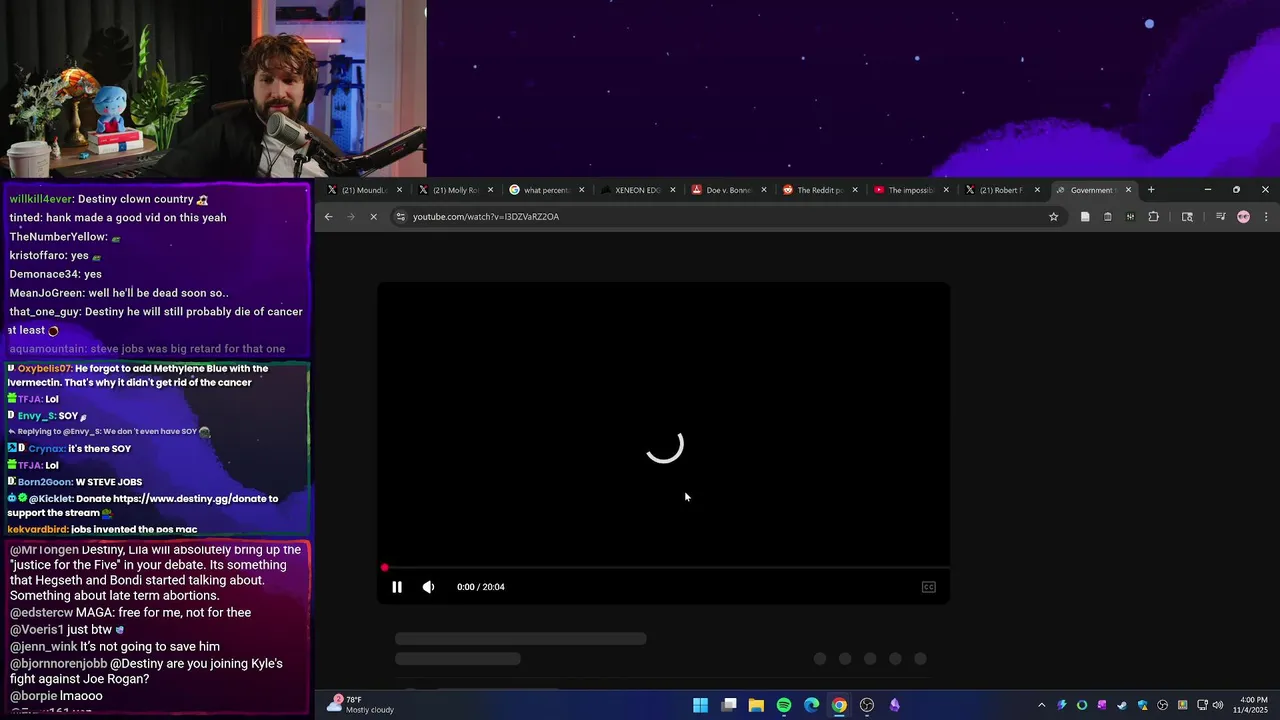
Task: Open network status tray icon
Action: click(x=1202, y=705)
